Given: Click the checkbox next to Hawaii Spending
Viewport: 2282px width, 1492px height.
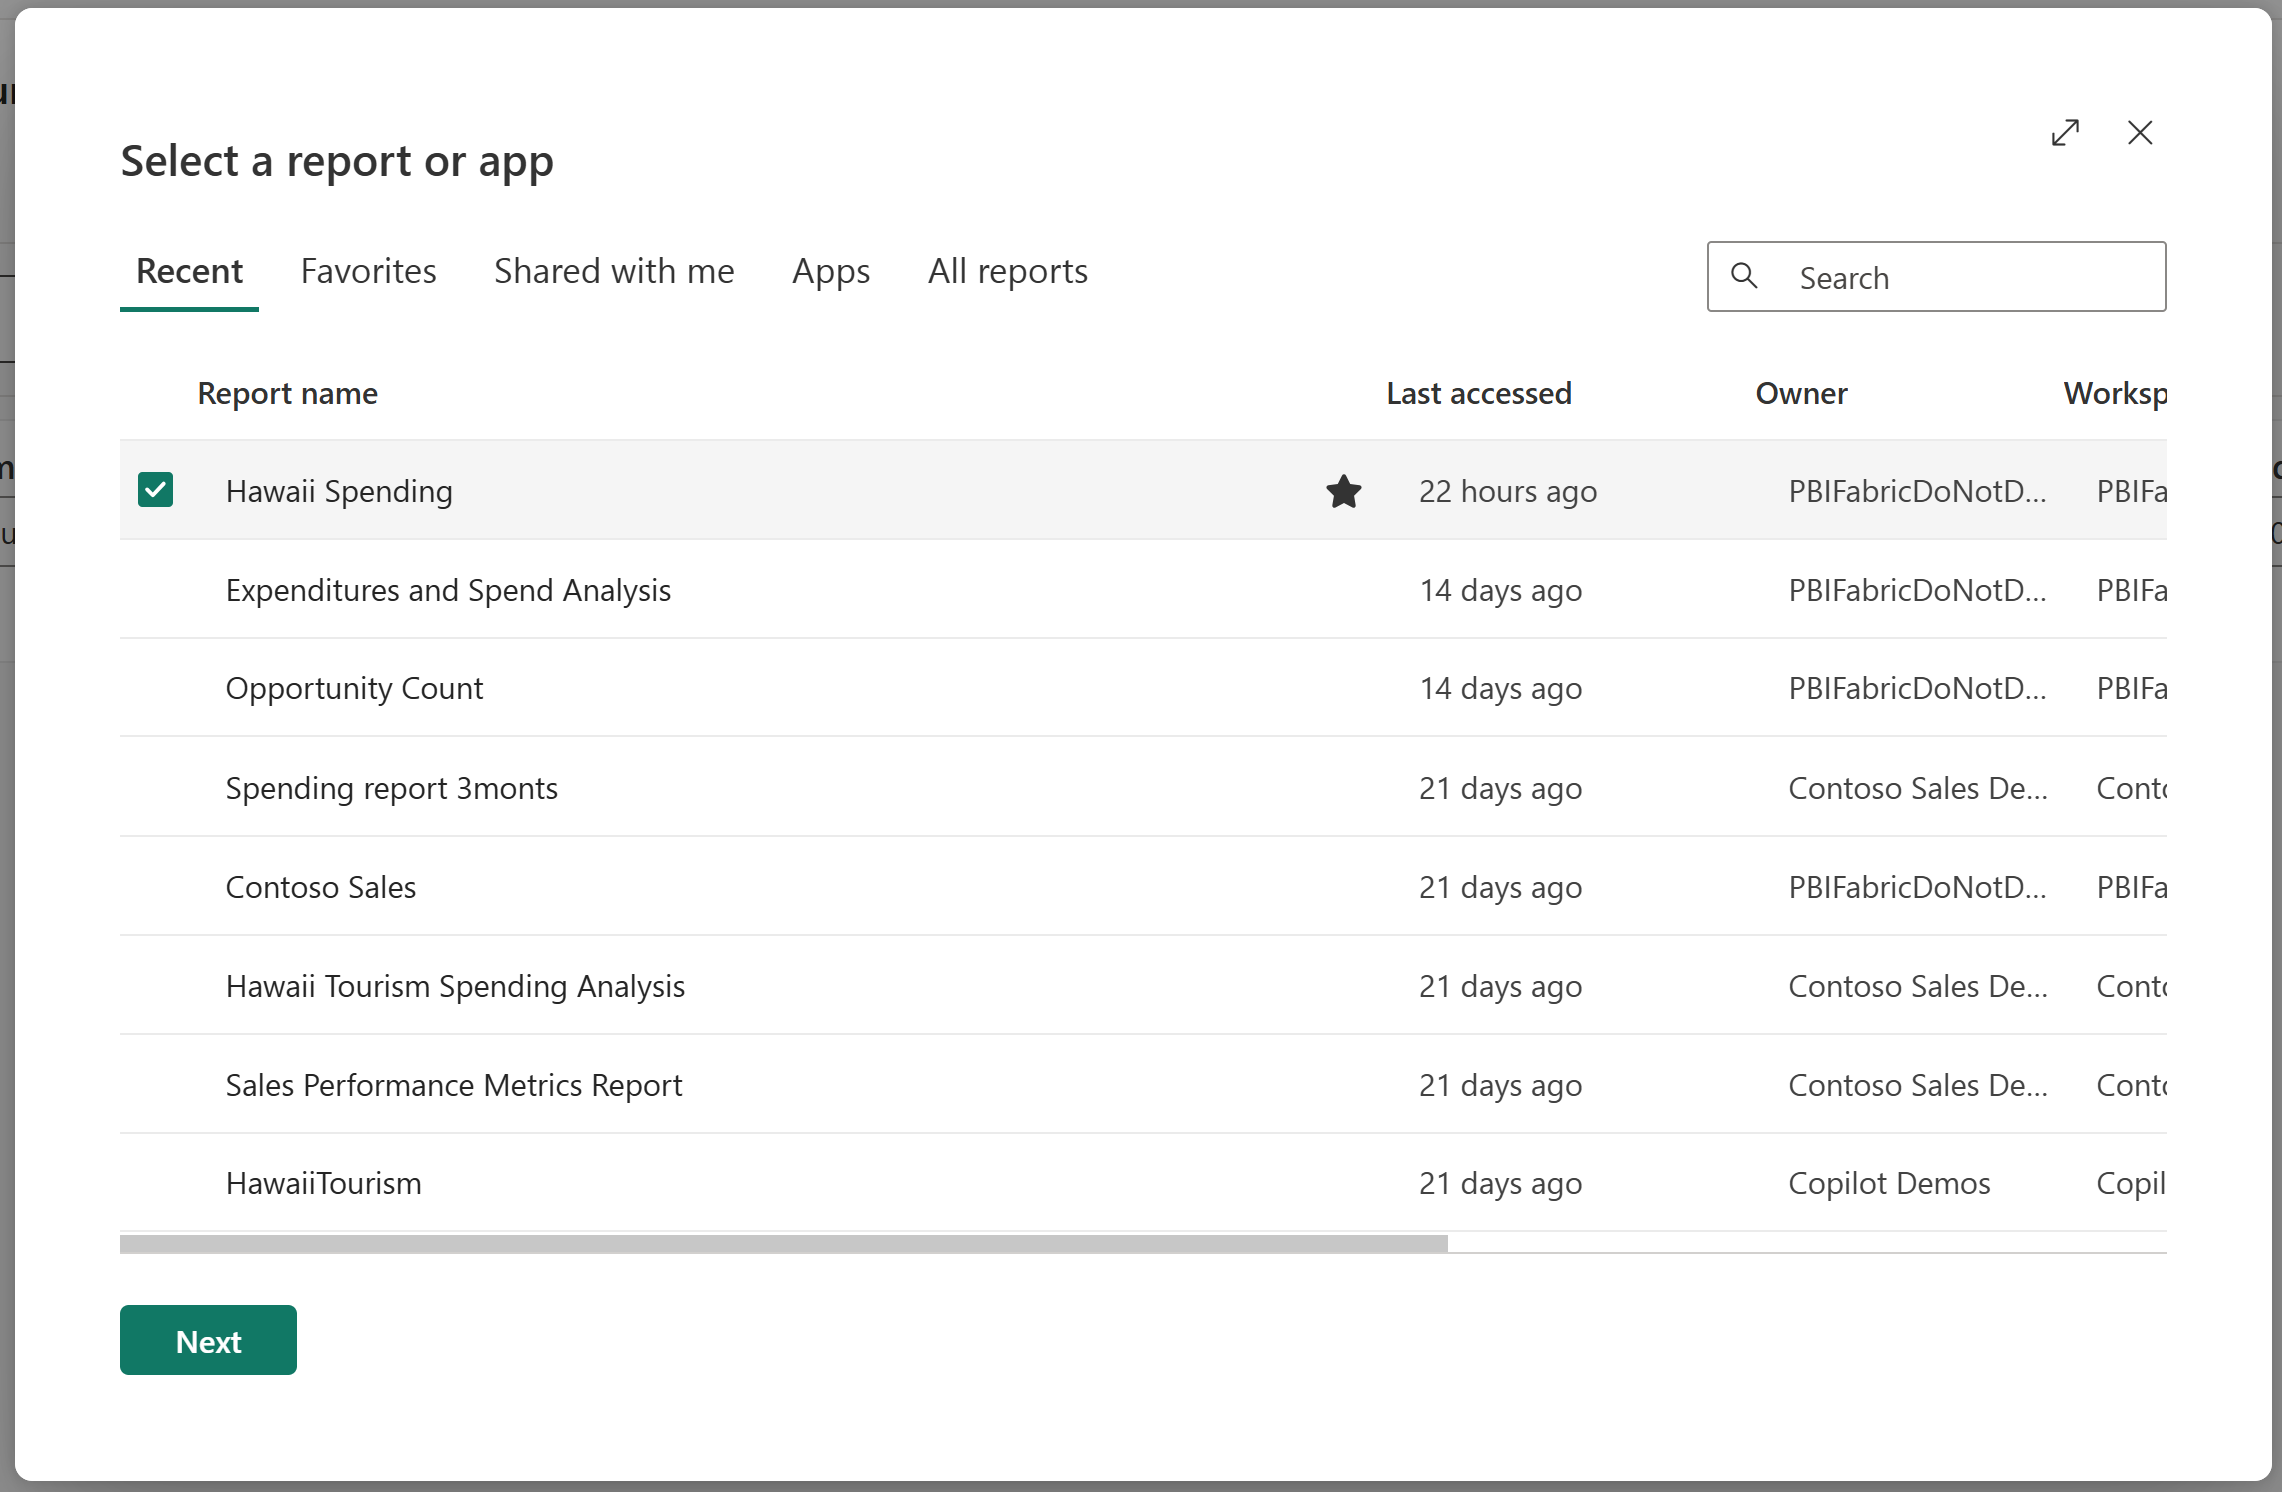Looking at the screenshot, I should point(155,490).
